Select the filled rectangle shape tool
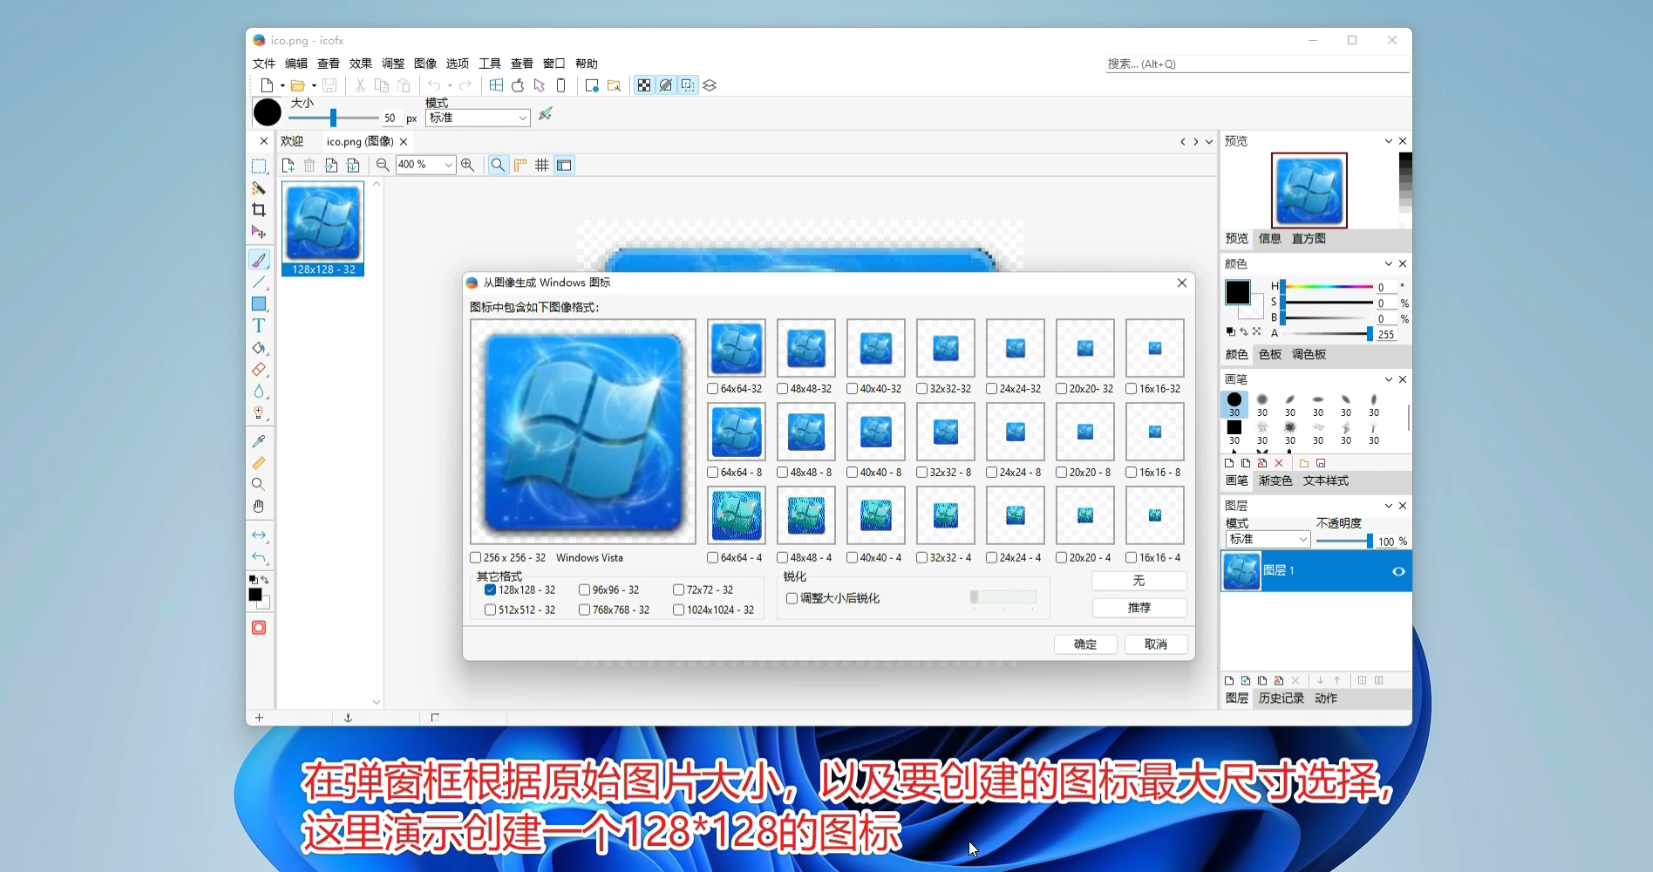Image resolution: width=1653 pixels, height=872 pixels. tap(259, 304)
